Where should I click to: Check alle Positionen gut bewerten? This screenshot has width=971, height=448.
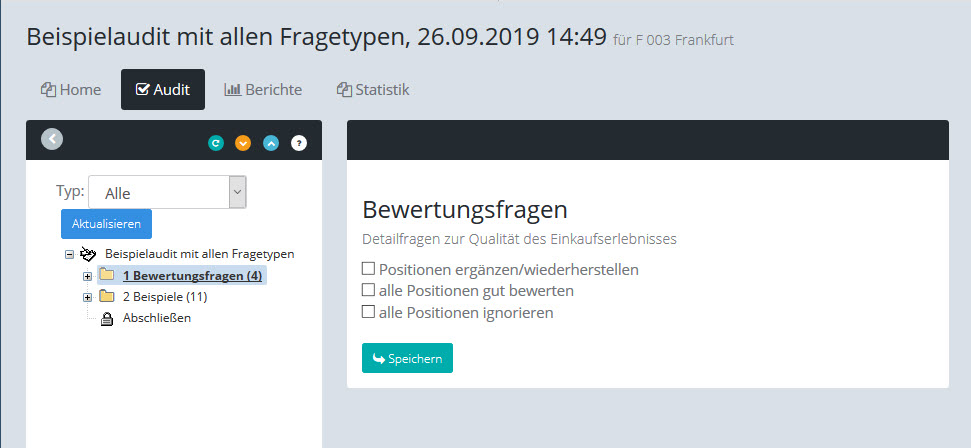[x=368, y=291]
